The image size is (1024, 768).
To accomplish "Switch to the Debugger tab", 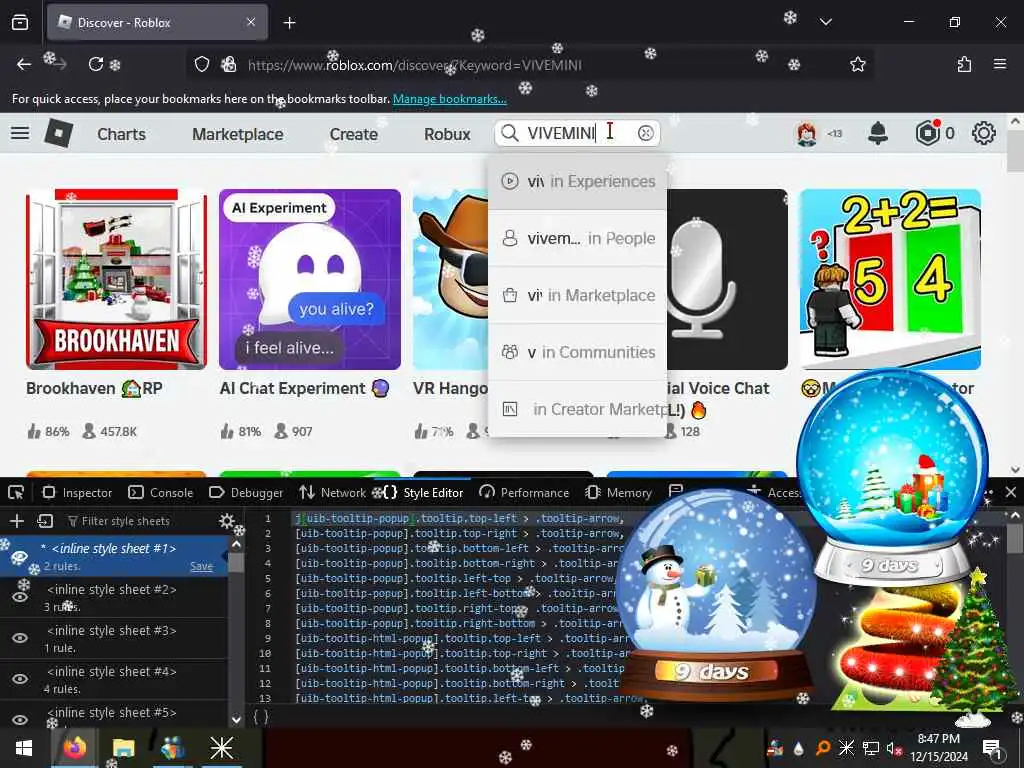I will (246, 492).
